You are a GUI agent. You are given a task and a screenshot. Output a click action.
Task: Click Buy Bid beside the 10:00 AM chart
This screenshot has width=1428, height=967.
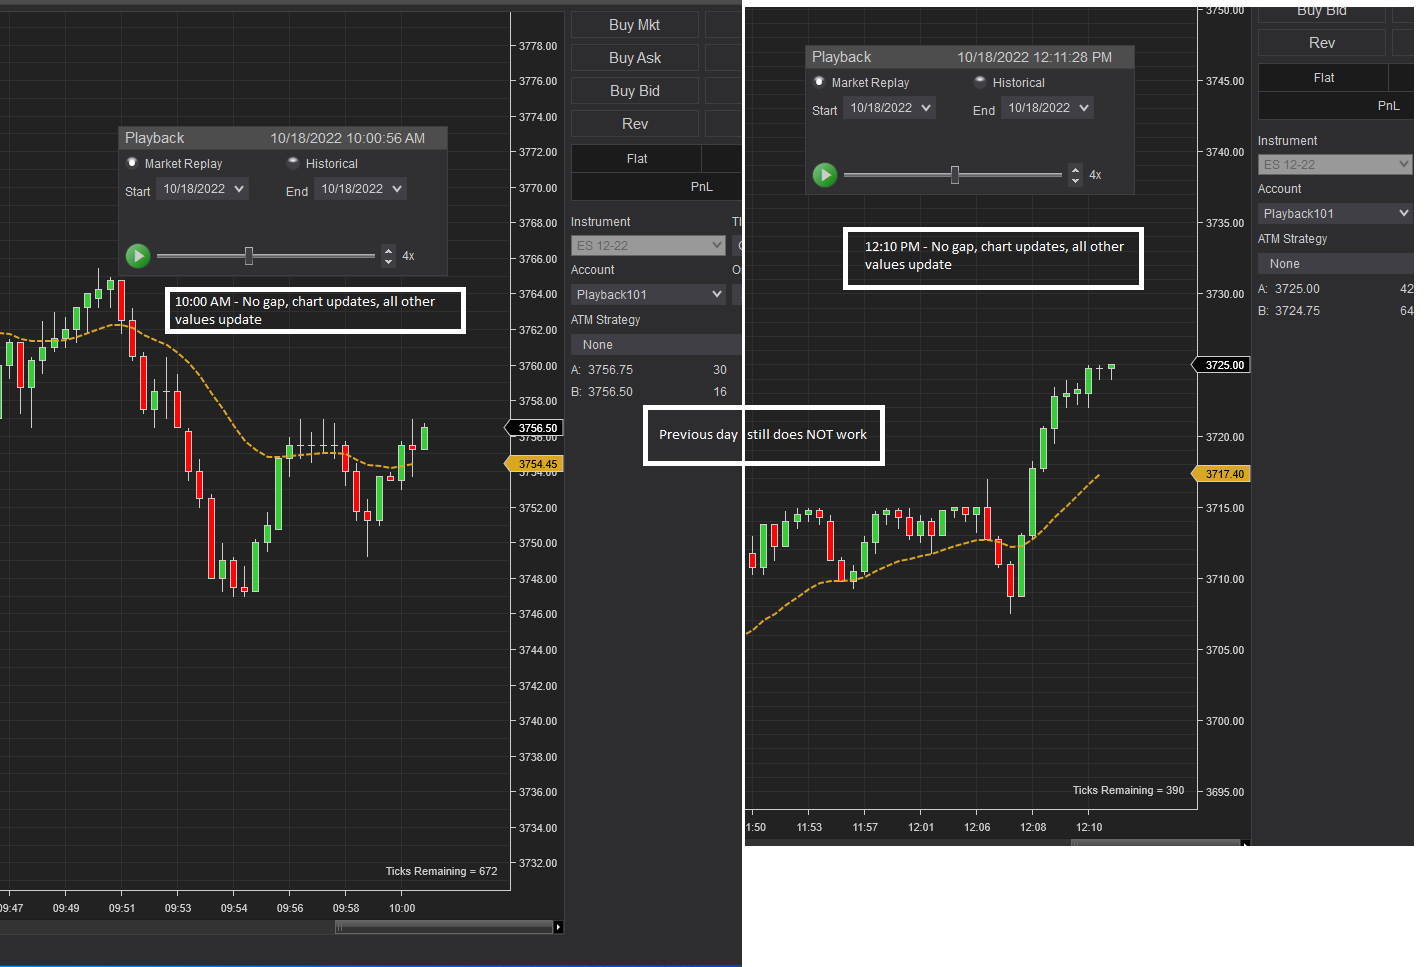tap(635, 91)
